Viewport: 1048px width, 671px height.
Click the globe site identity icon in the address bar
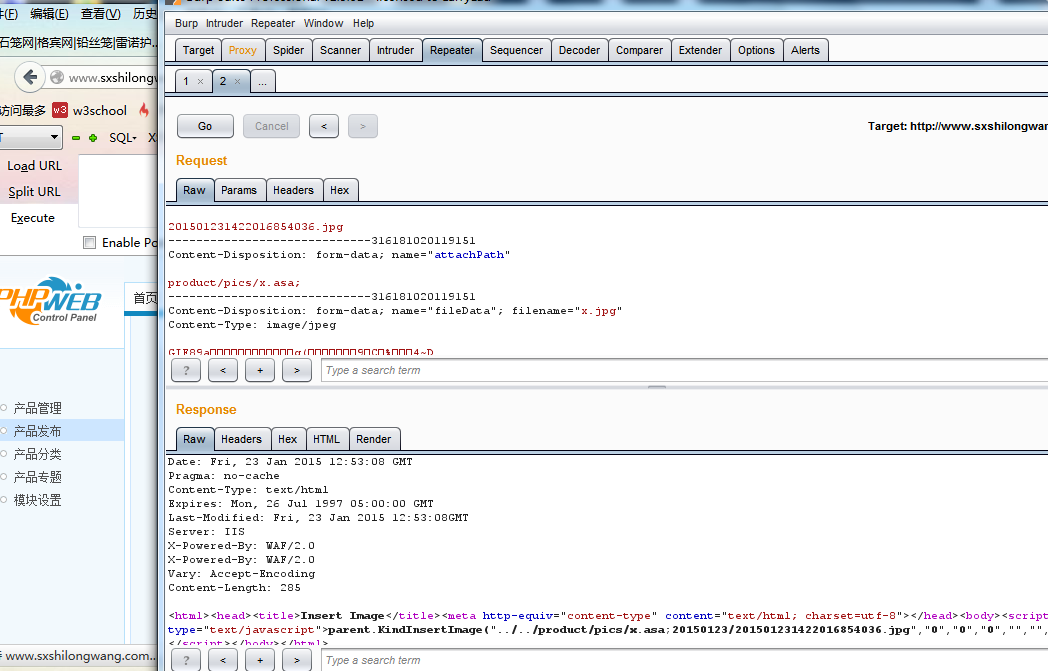click(57, 78)
